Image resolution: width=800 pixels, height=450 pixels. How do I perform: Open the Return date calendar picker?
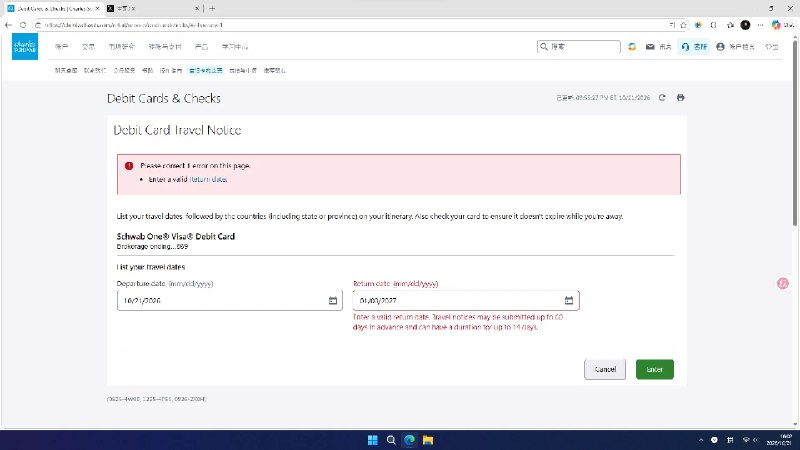tap(569, 301)
